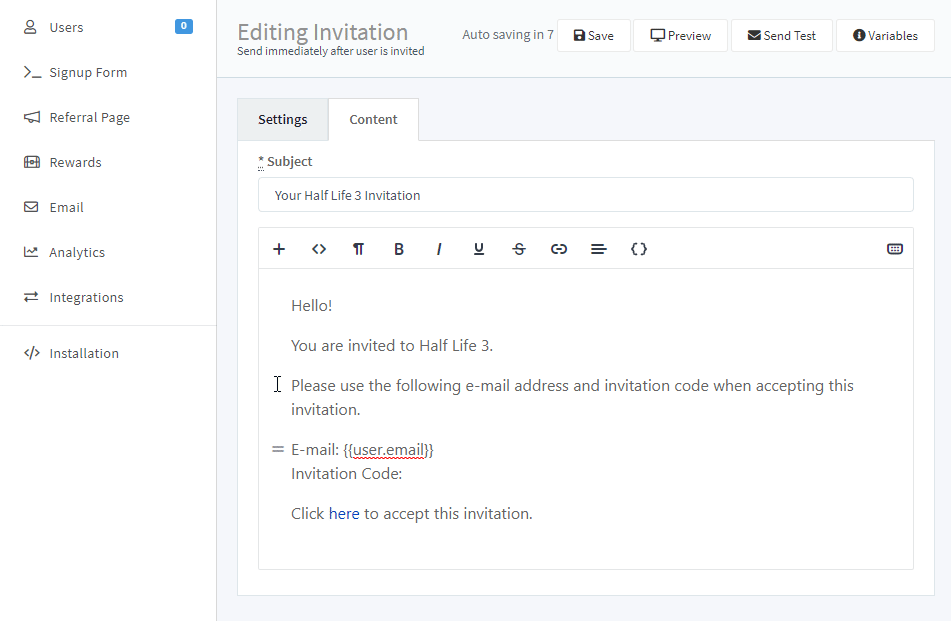Apply underline formatting
Screen dimensions: 951x621
(x=479, y=249)
